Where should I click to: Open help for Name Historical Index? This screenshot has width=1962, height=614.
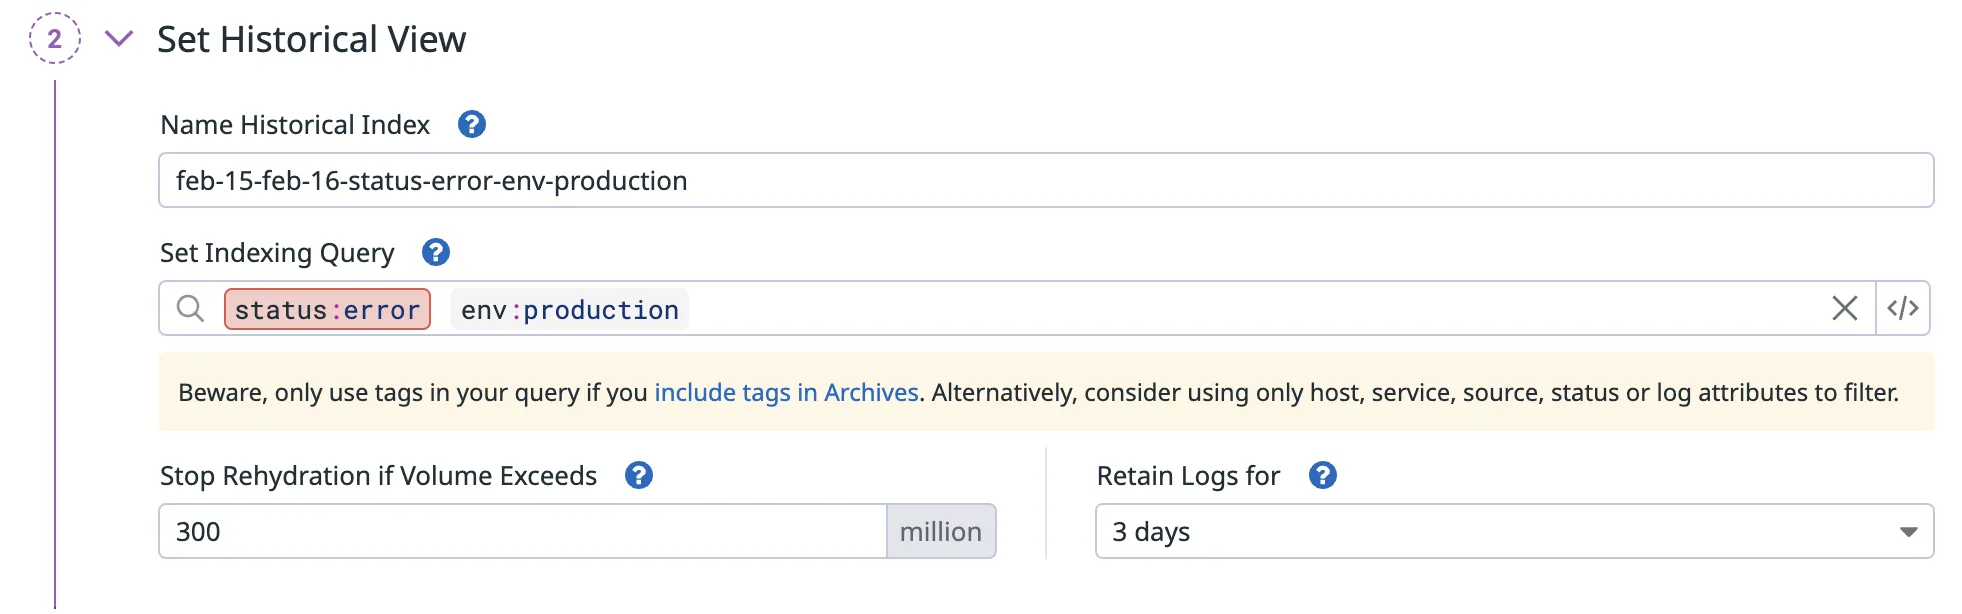coord(471,125)
